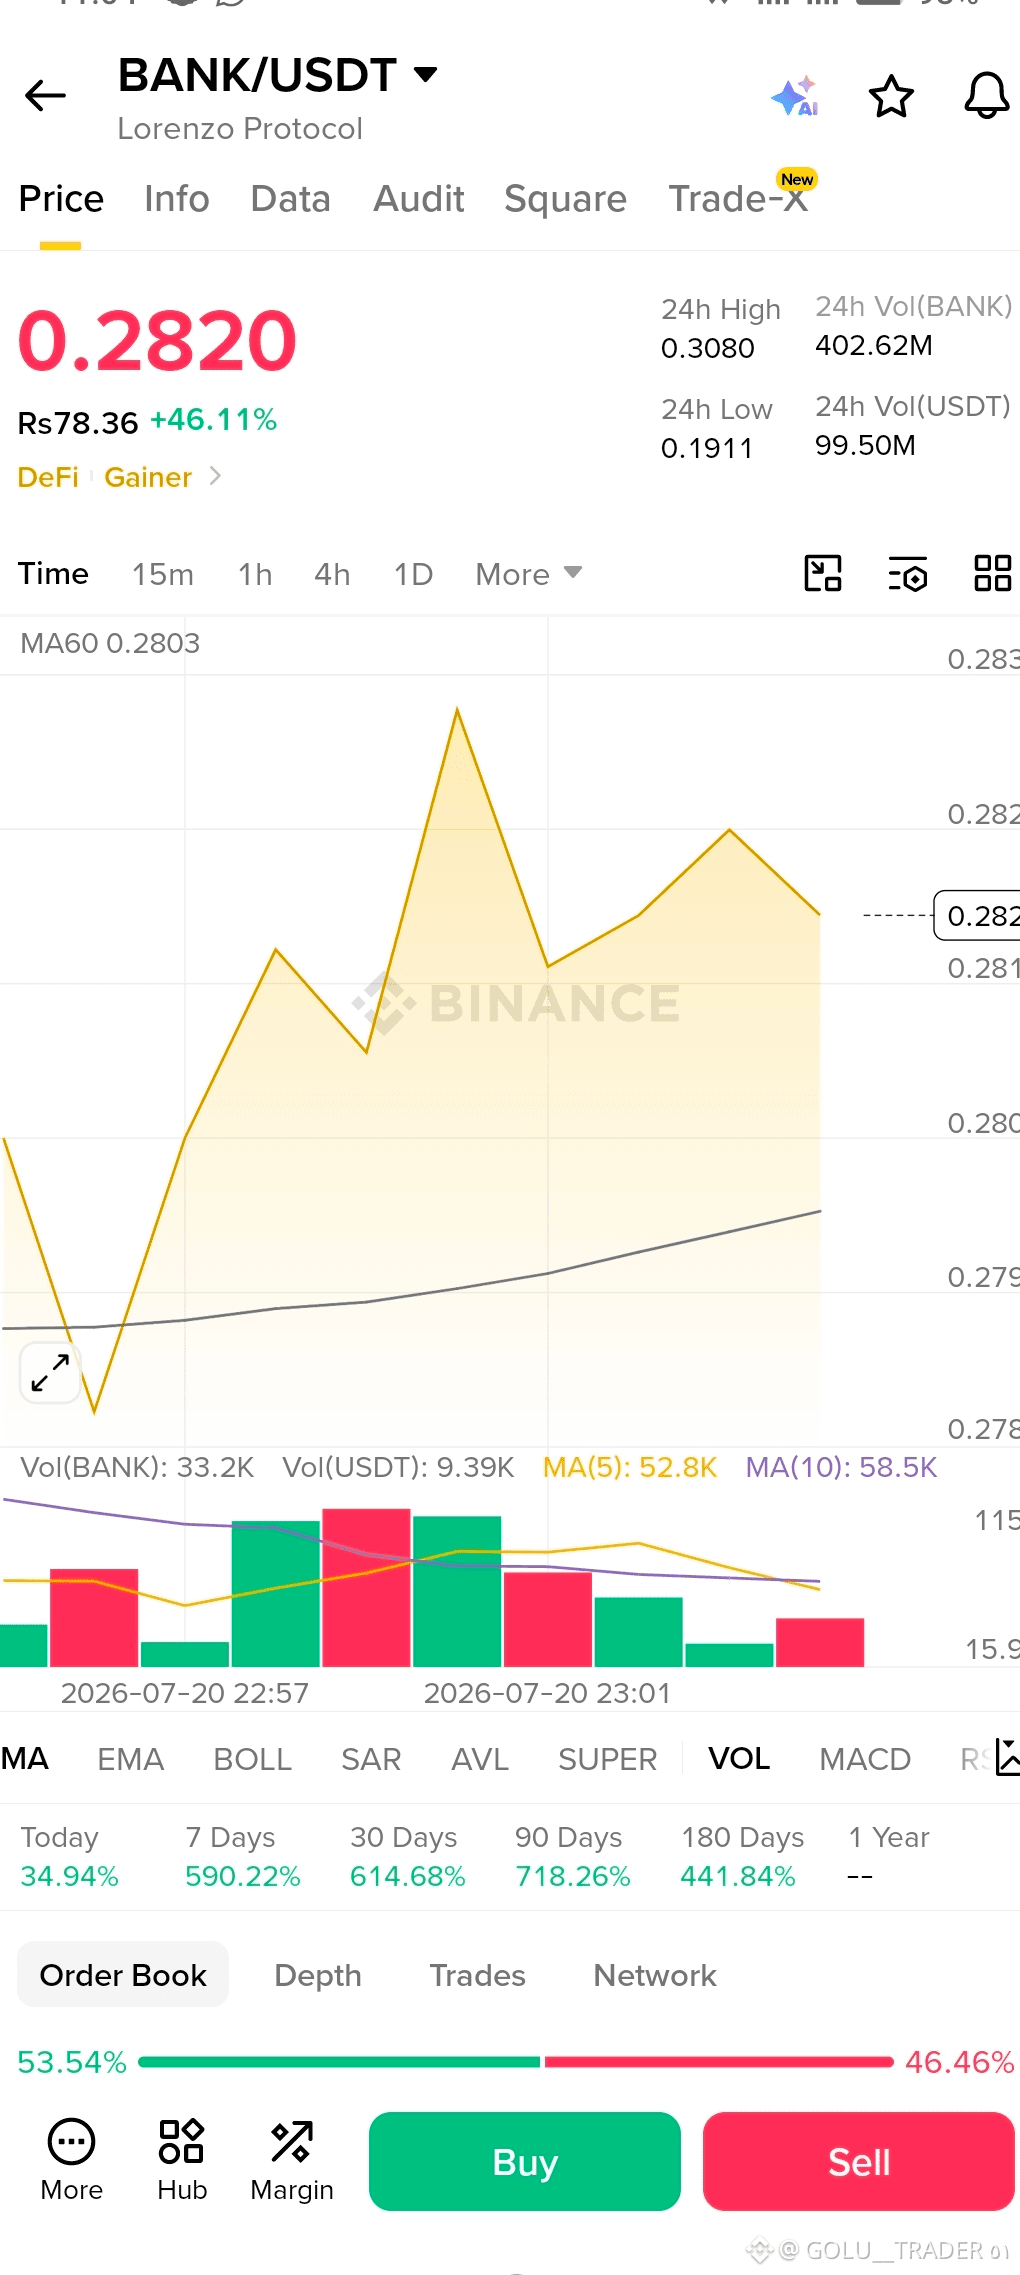Go back with the left arrow
This screenshot has width=1020, height=2275.
tap(45, 96)
